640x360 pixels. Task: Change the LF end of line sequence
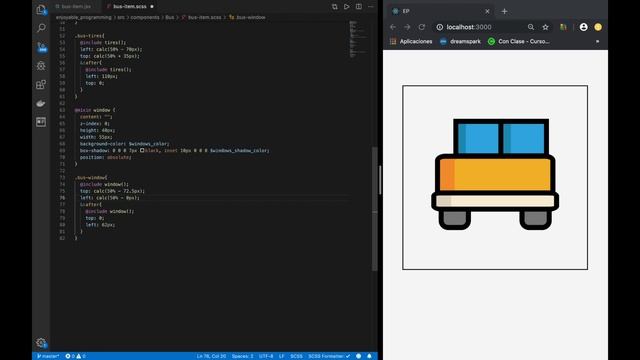[281, 356]
